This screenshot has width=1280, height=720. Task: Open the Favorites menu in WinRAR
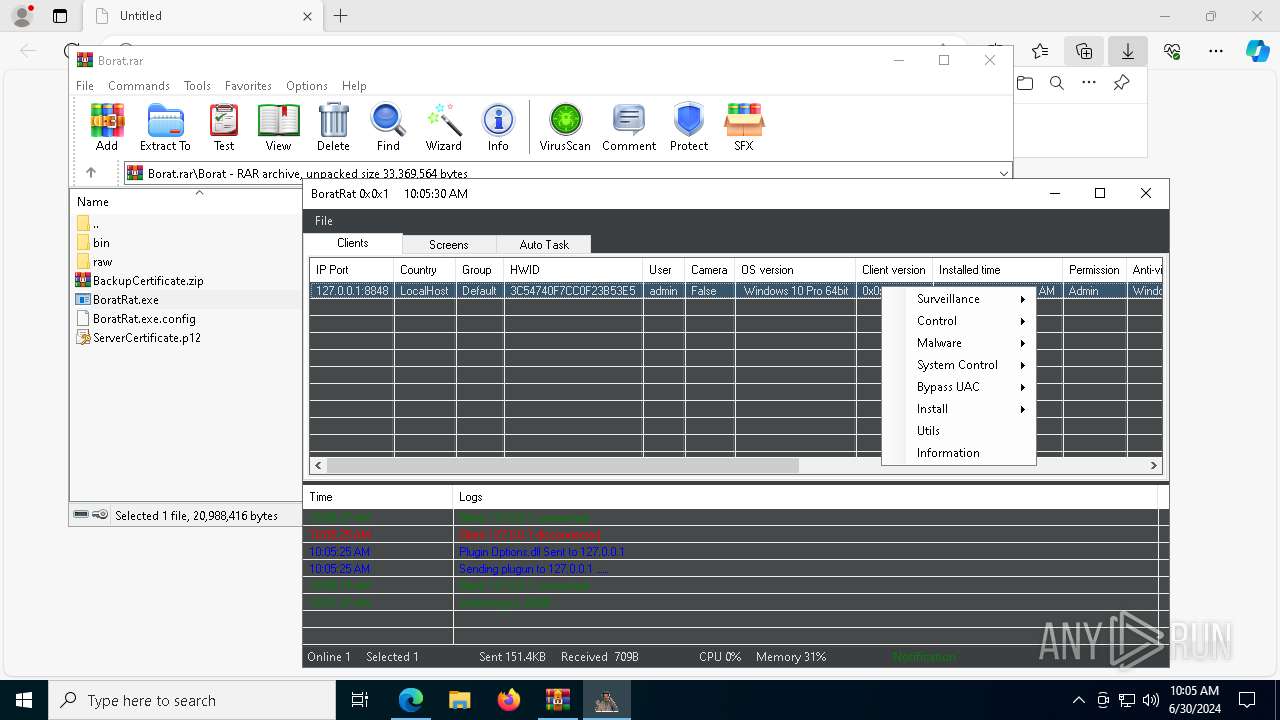(248, 86)
